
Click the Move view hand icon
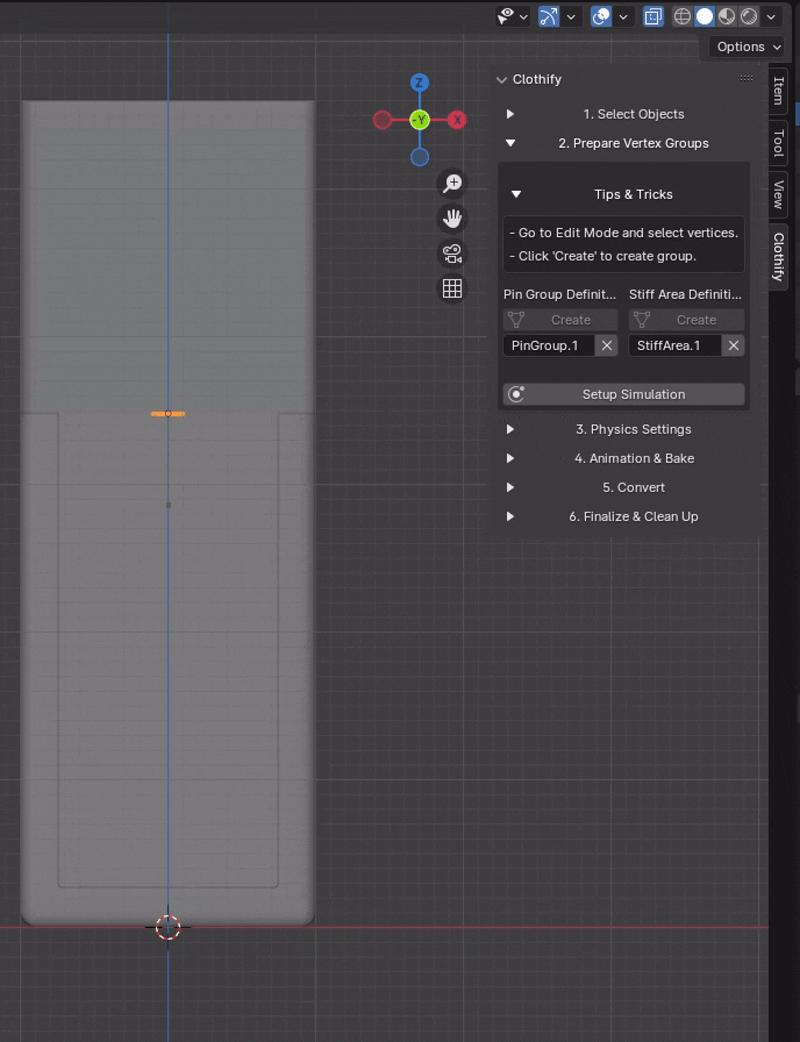pos(452,219)
